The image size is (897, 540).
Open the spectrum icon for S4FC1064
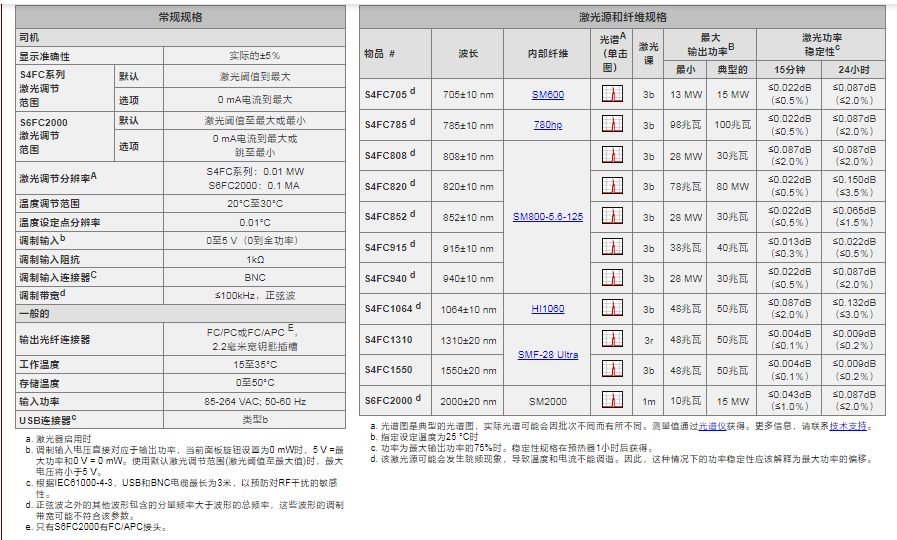click(612, 309)
